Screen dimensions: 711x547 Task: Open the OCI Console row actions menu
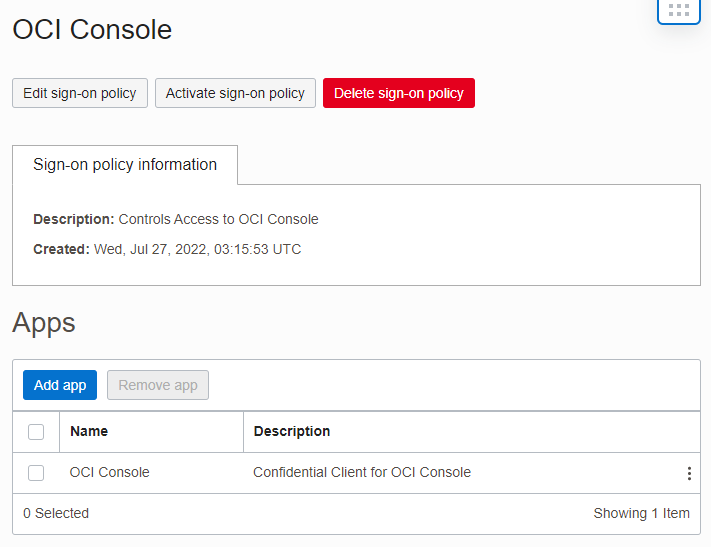tap(689, 473)
